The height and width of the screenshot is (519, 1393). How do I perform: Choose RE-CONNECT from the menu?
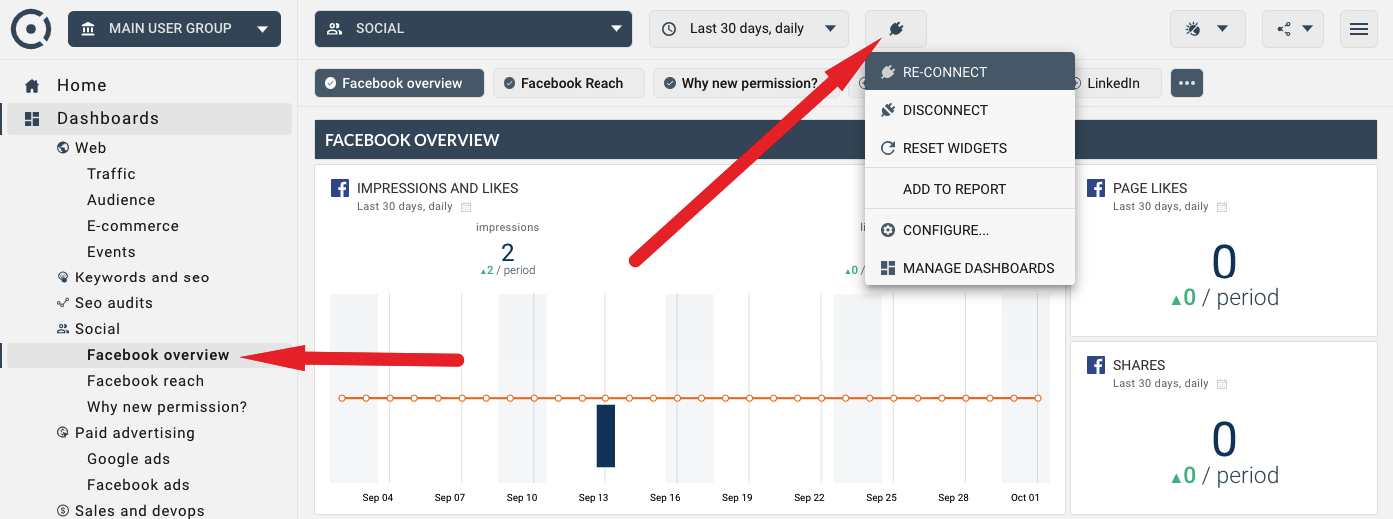click(x=970, y=72)
